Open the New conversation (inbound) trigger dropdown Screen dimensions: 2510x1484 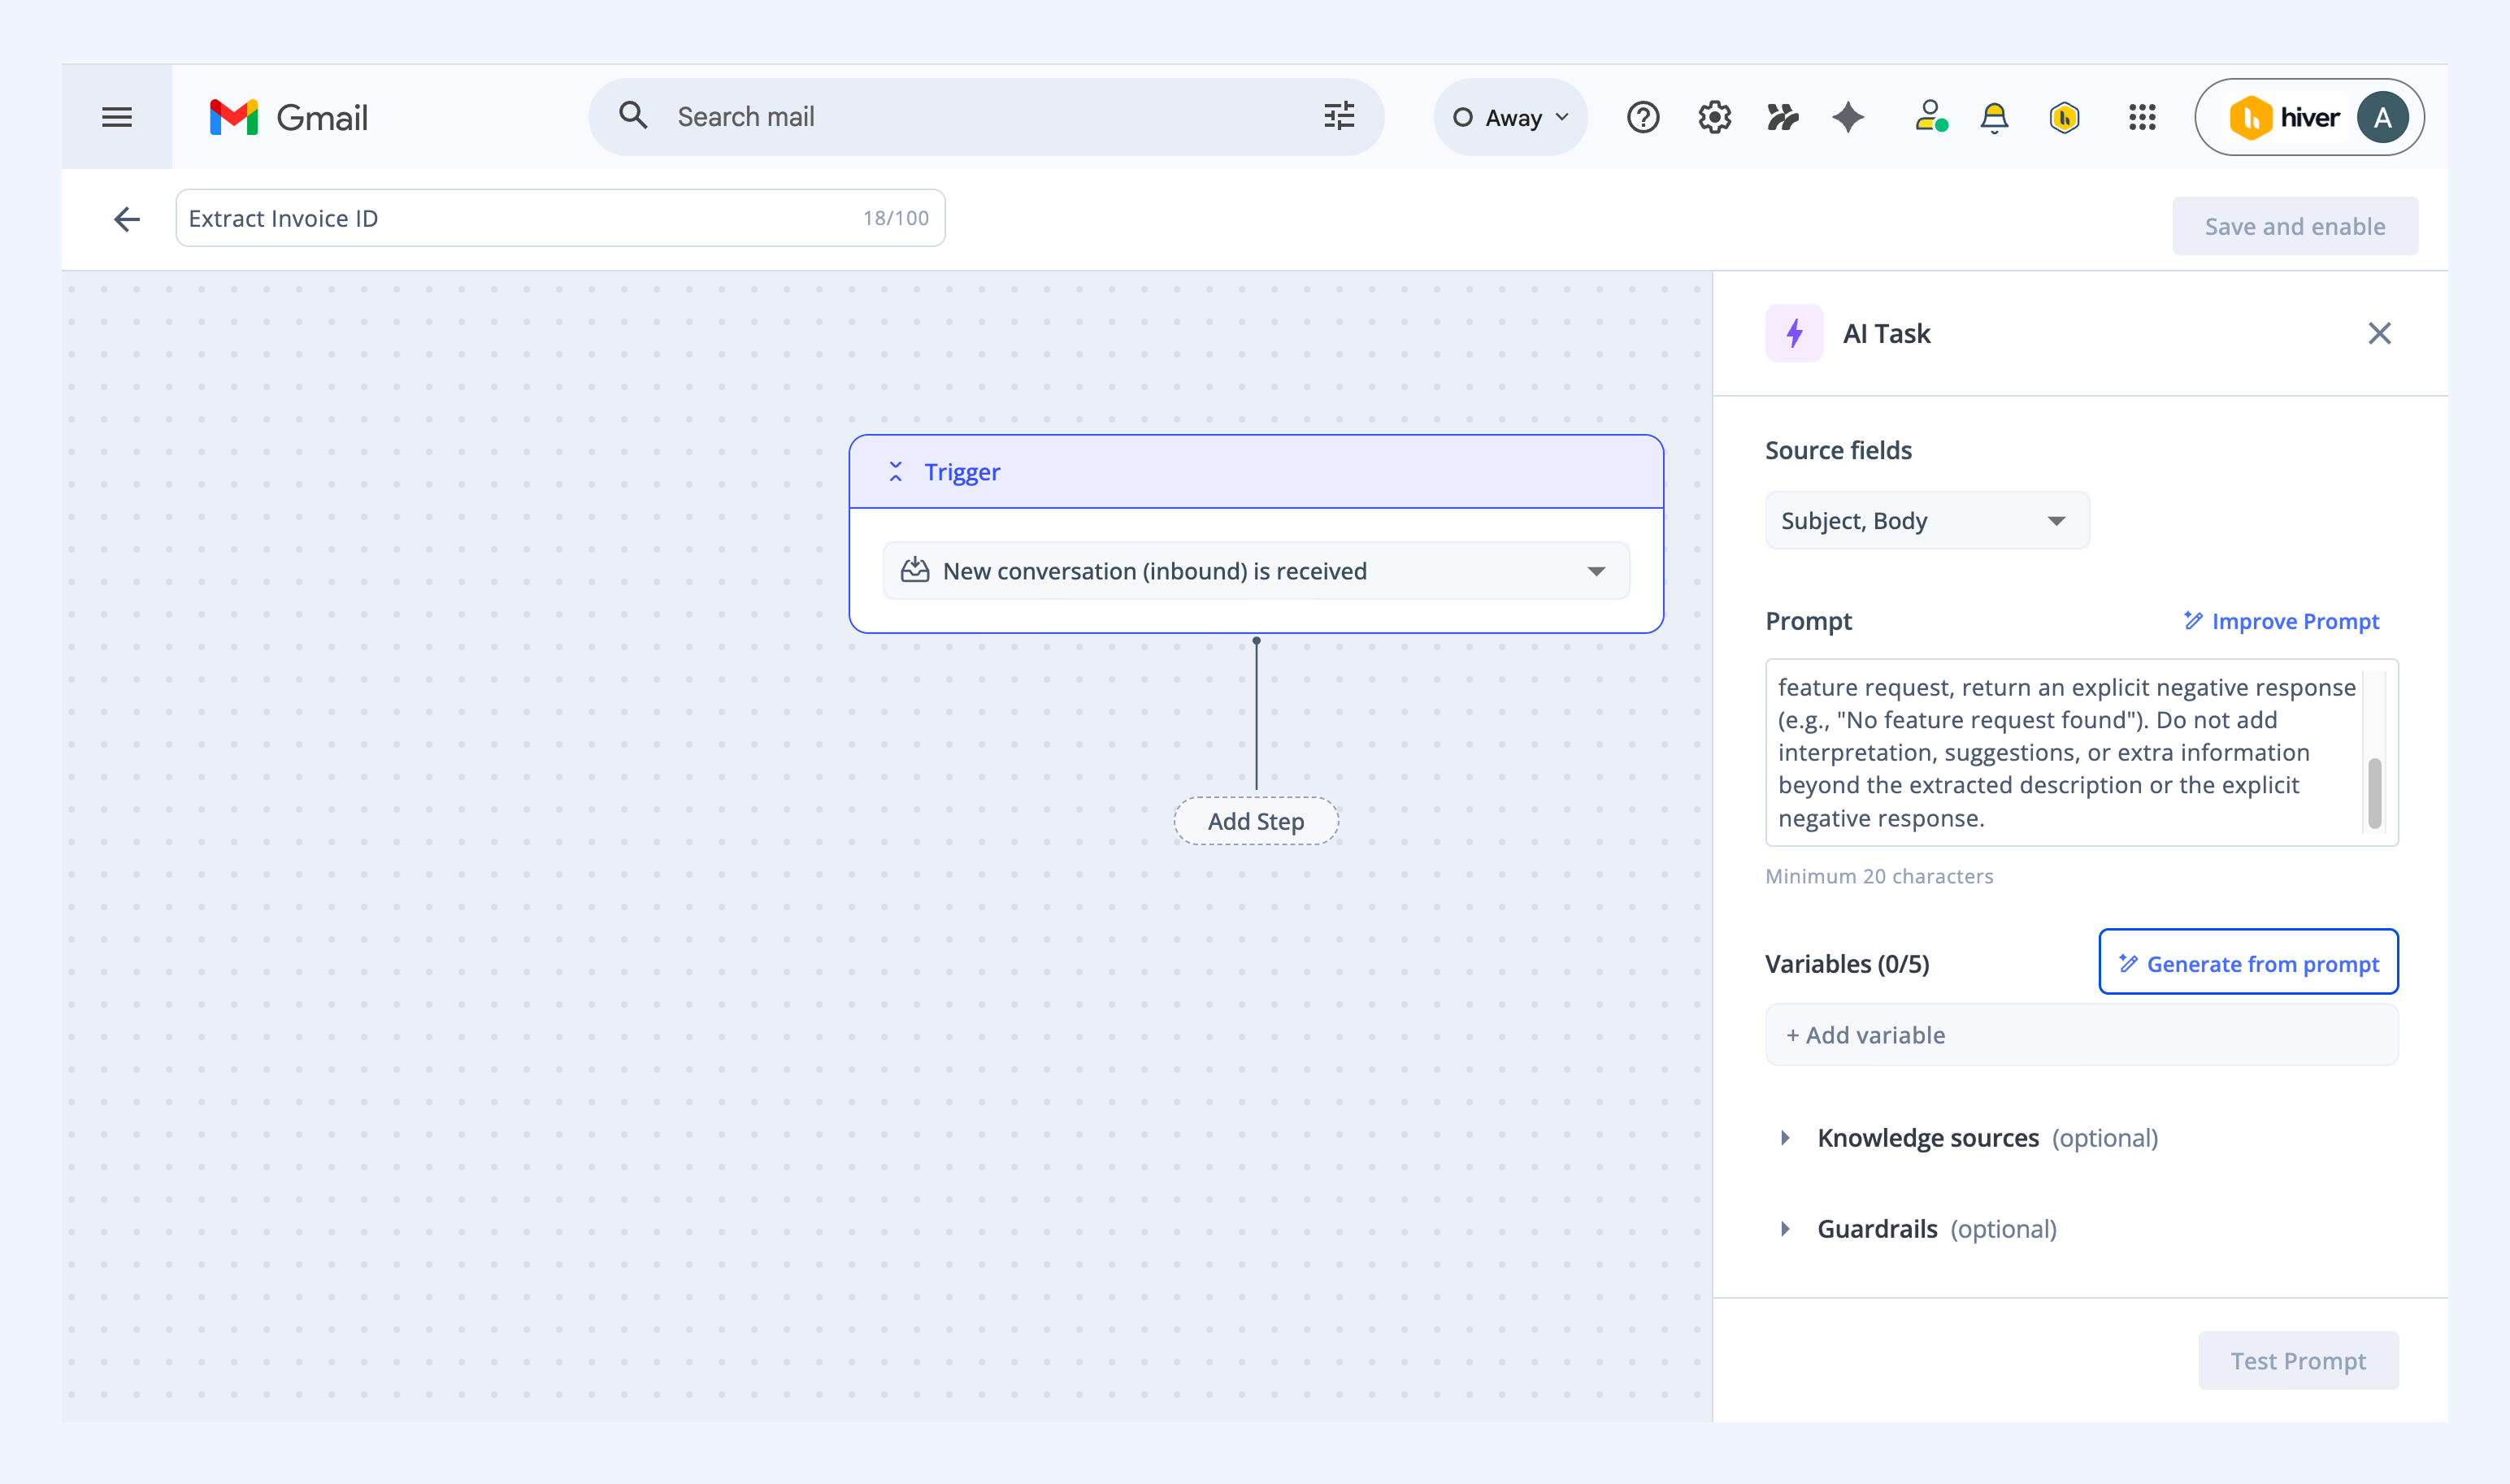1256,571
